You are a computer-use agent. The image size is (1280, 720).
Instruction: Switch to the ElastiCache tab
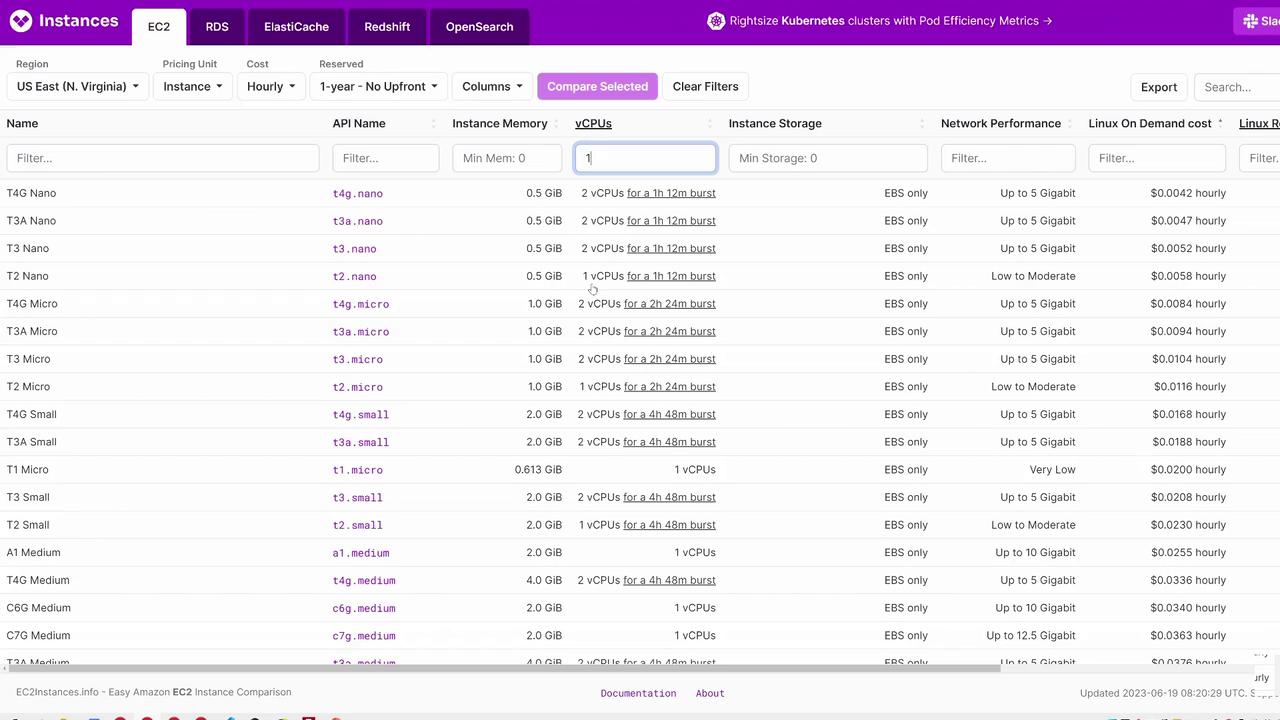[296, 27]
